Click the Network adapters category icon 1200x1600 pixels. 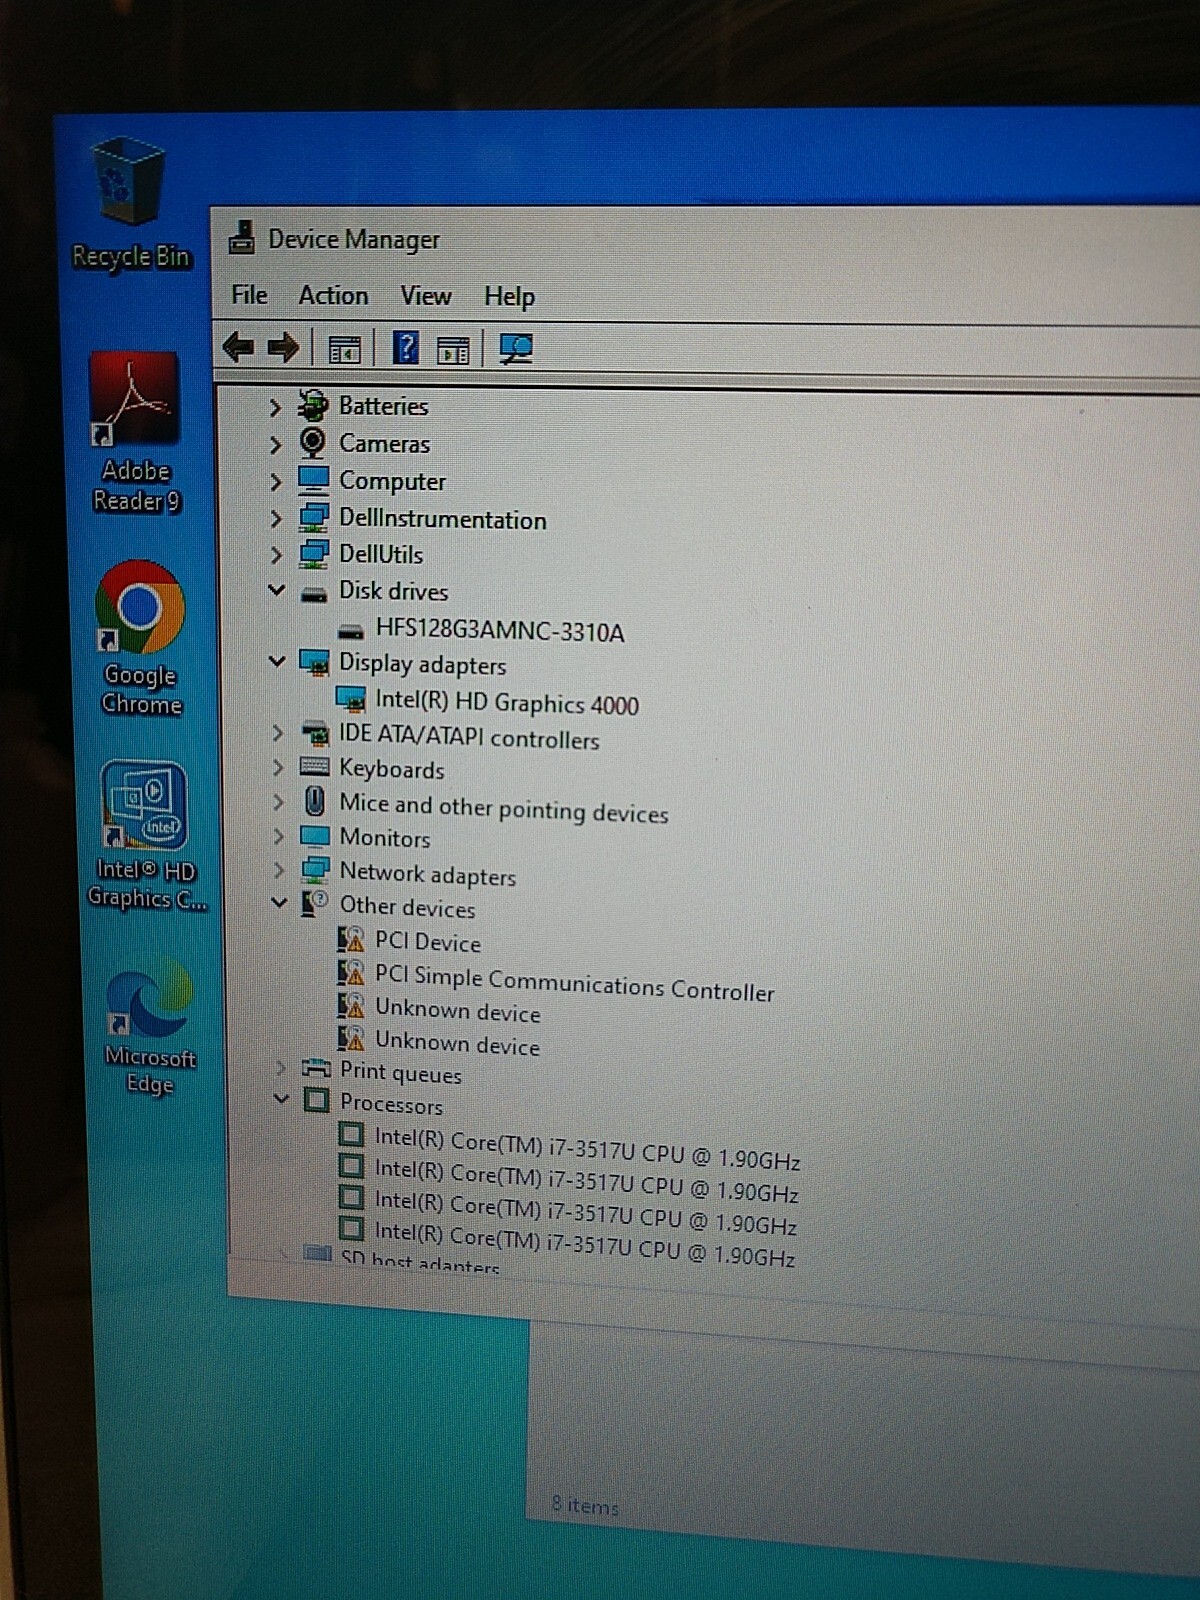pyautogui.click(x=315, y=870)
